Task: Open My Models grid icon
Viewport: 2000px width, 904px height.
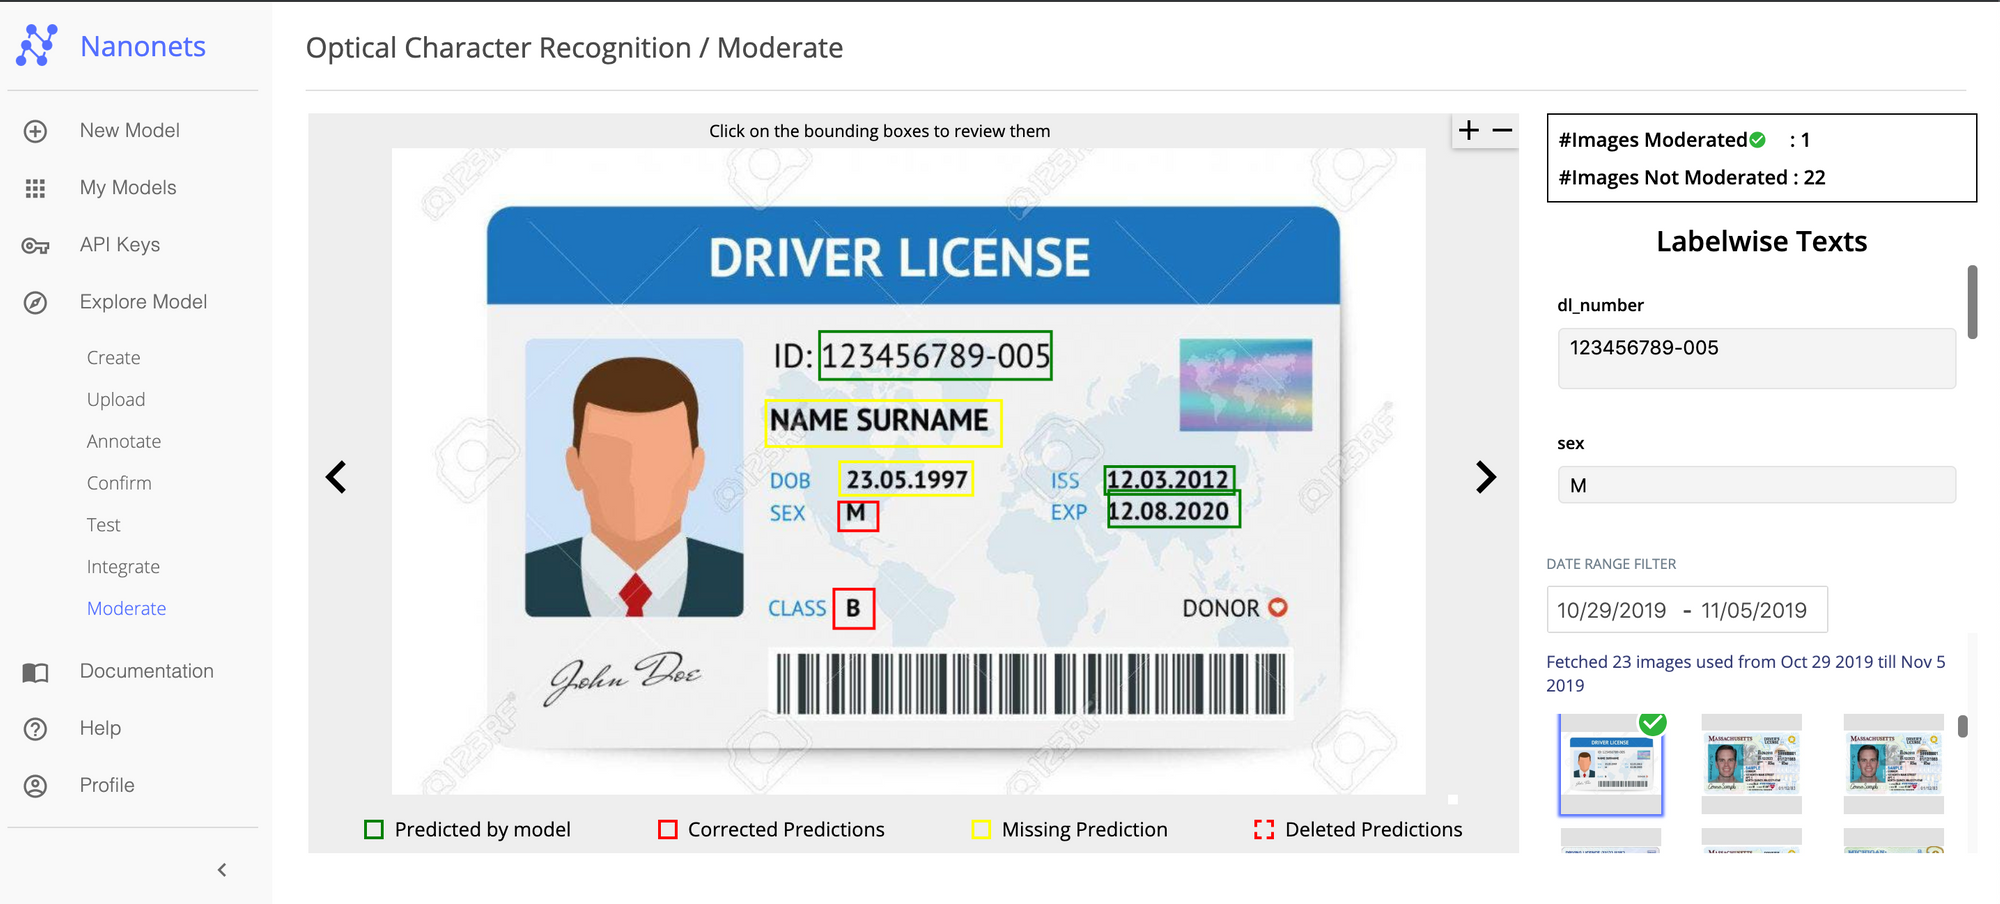Action: pos(35,188)
